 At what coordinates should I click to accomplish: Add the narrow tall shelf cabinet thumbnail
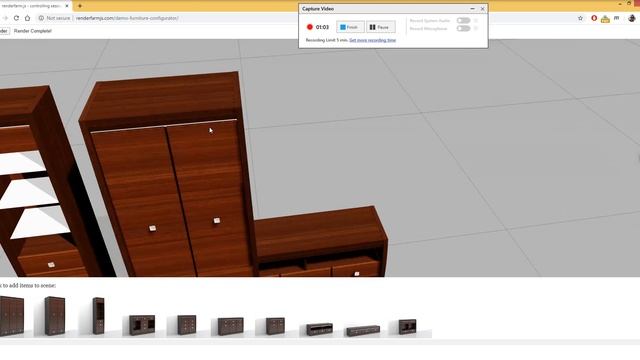pyautogui.click(x=98, y=316)
